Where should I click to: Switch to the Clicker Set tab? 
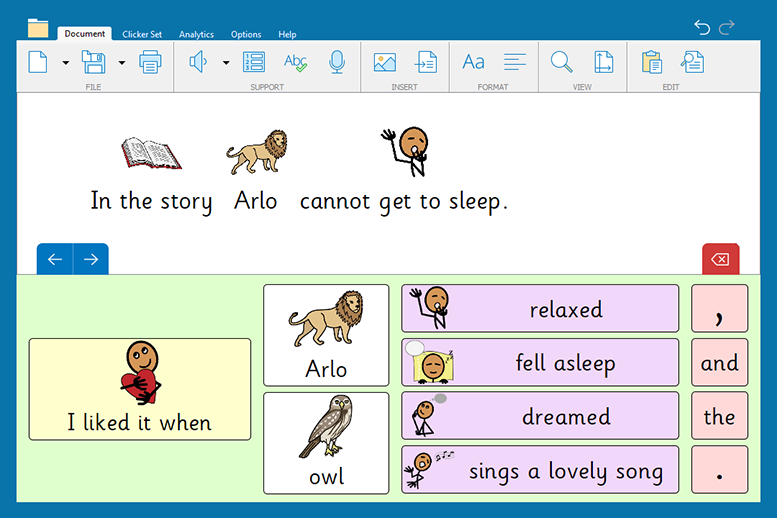pos(142,34)
